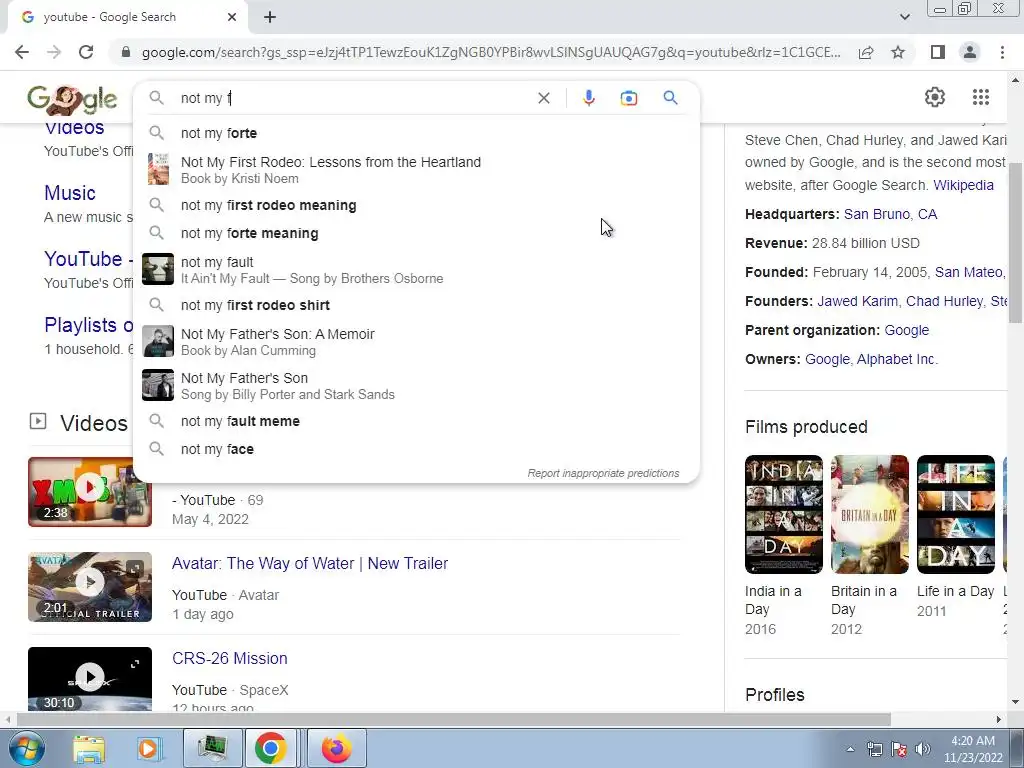Open India in a Day film poster
Viewport: 1024px width, 768px height.
[x=784, y=515]
